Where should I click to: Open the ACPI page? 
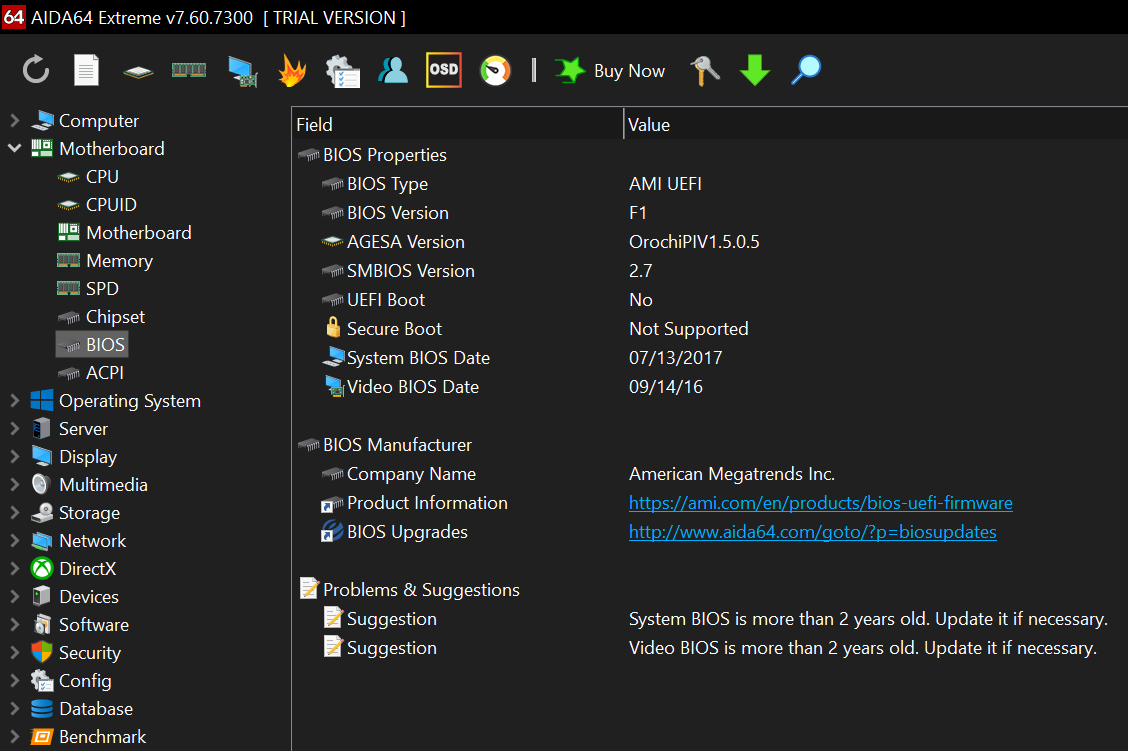pyautogui.click(x=104, y=373)
